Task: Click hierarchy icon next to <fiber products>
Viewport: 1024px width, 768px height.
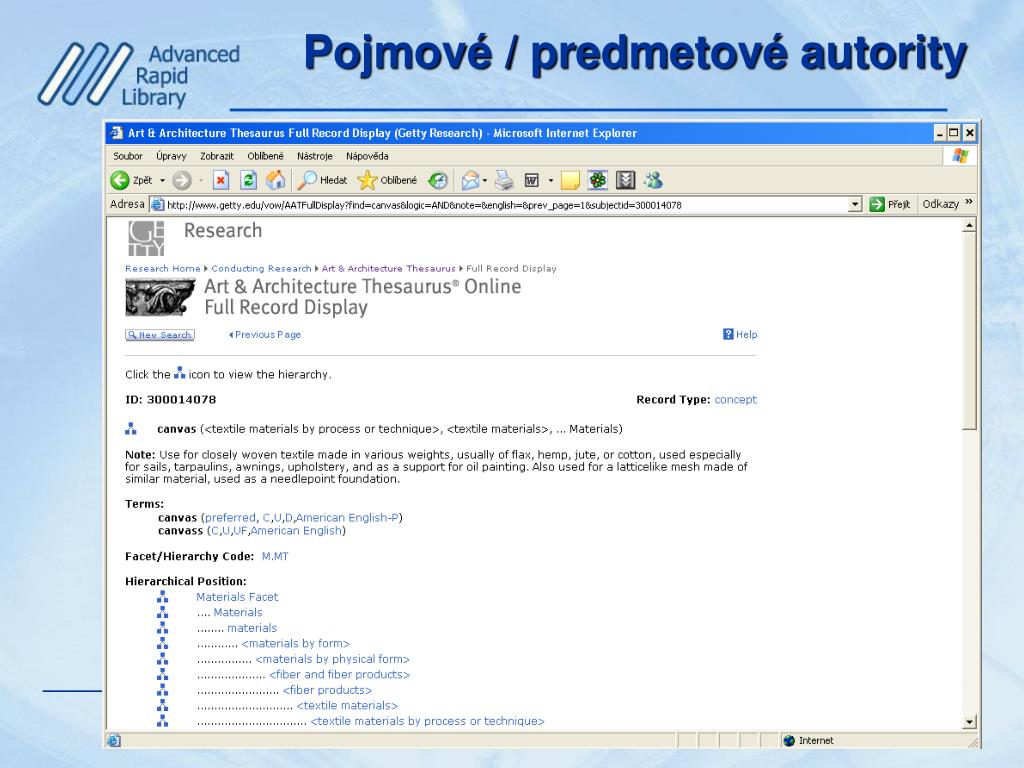Action: coord(163,690)
